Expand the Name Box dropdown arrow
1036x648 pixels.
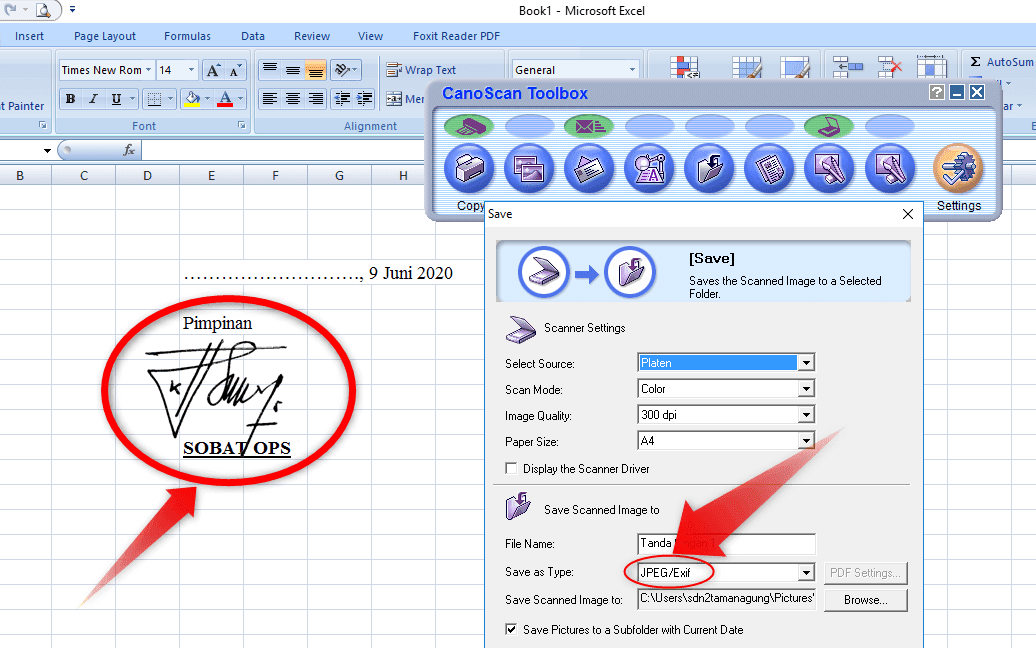[x=47, y=151]
